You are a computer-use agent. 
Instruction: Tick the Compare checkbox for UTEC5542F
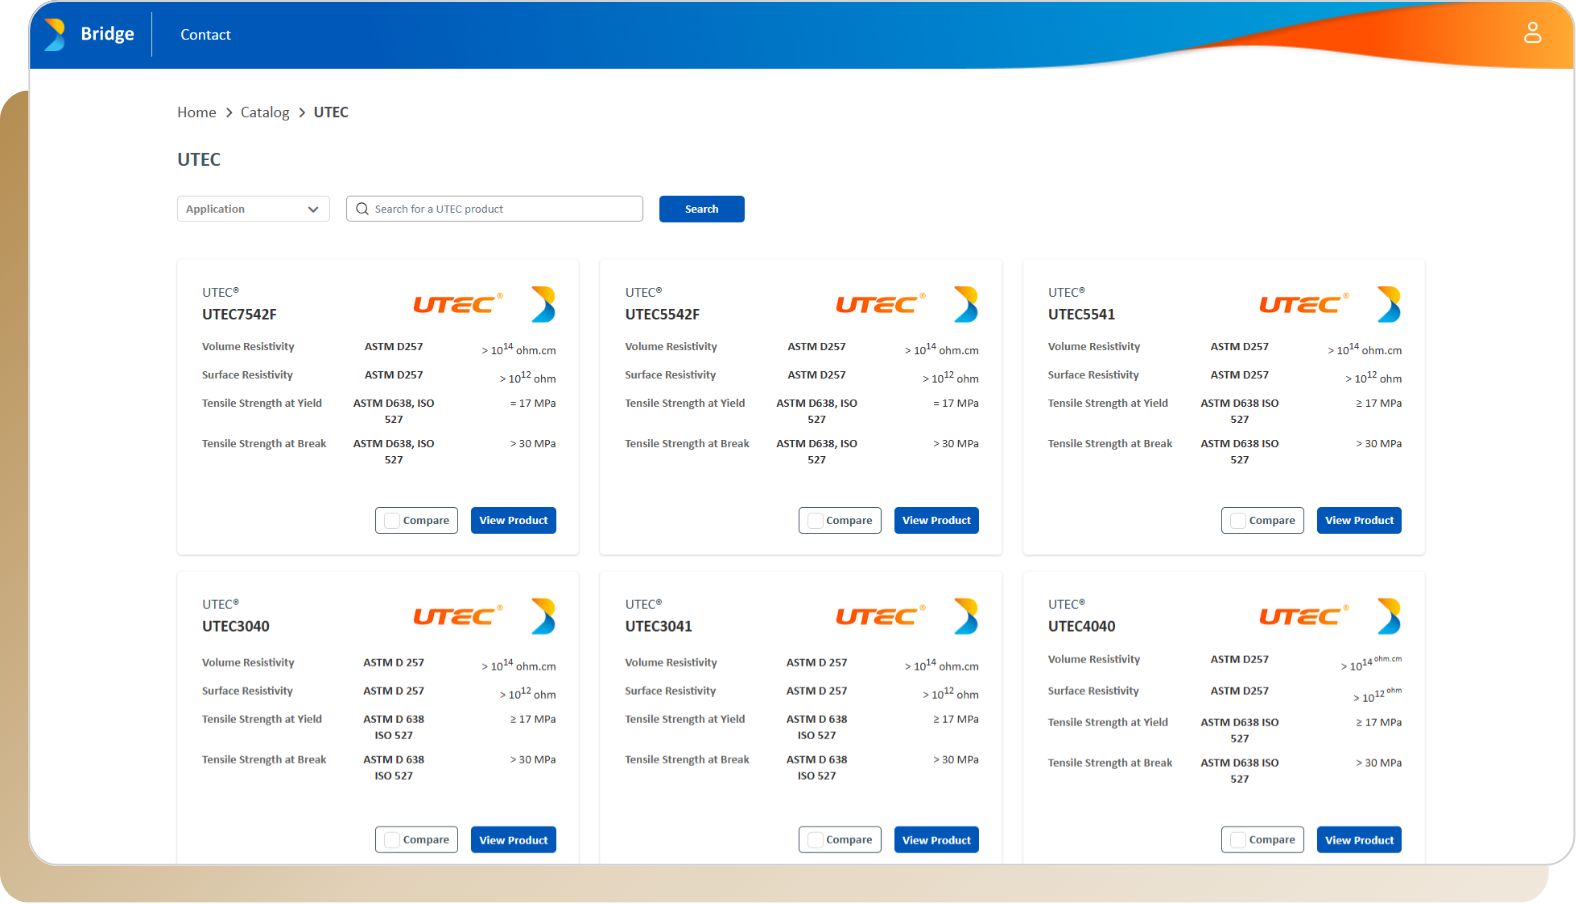coord(815,521)
